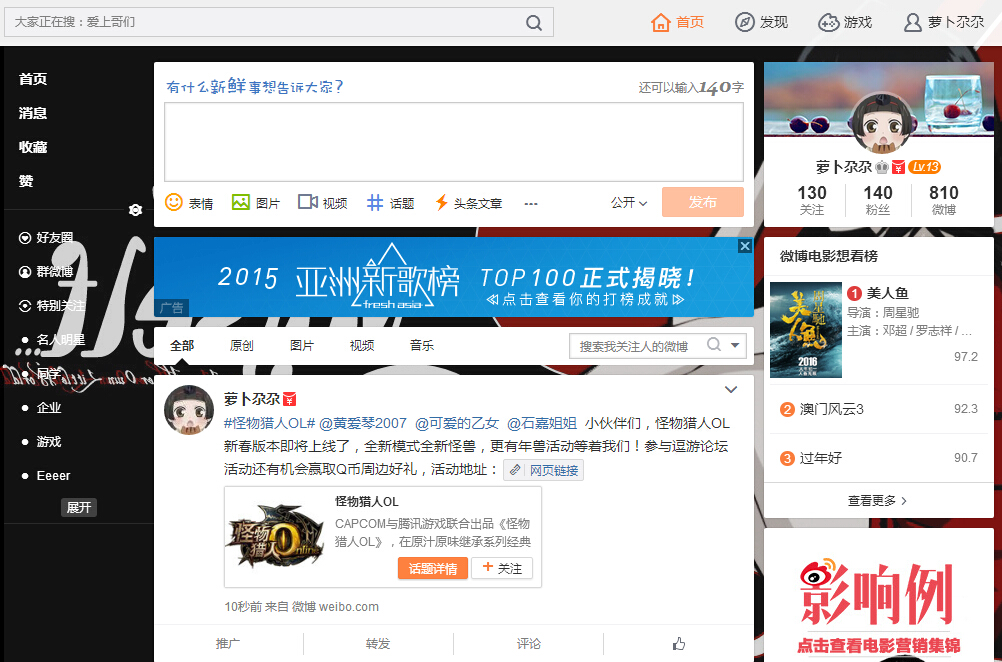The width and height of the screenshot is (1002, 662).
Task: Open the 发现 discover compass icon
Action: [744, 22]
